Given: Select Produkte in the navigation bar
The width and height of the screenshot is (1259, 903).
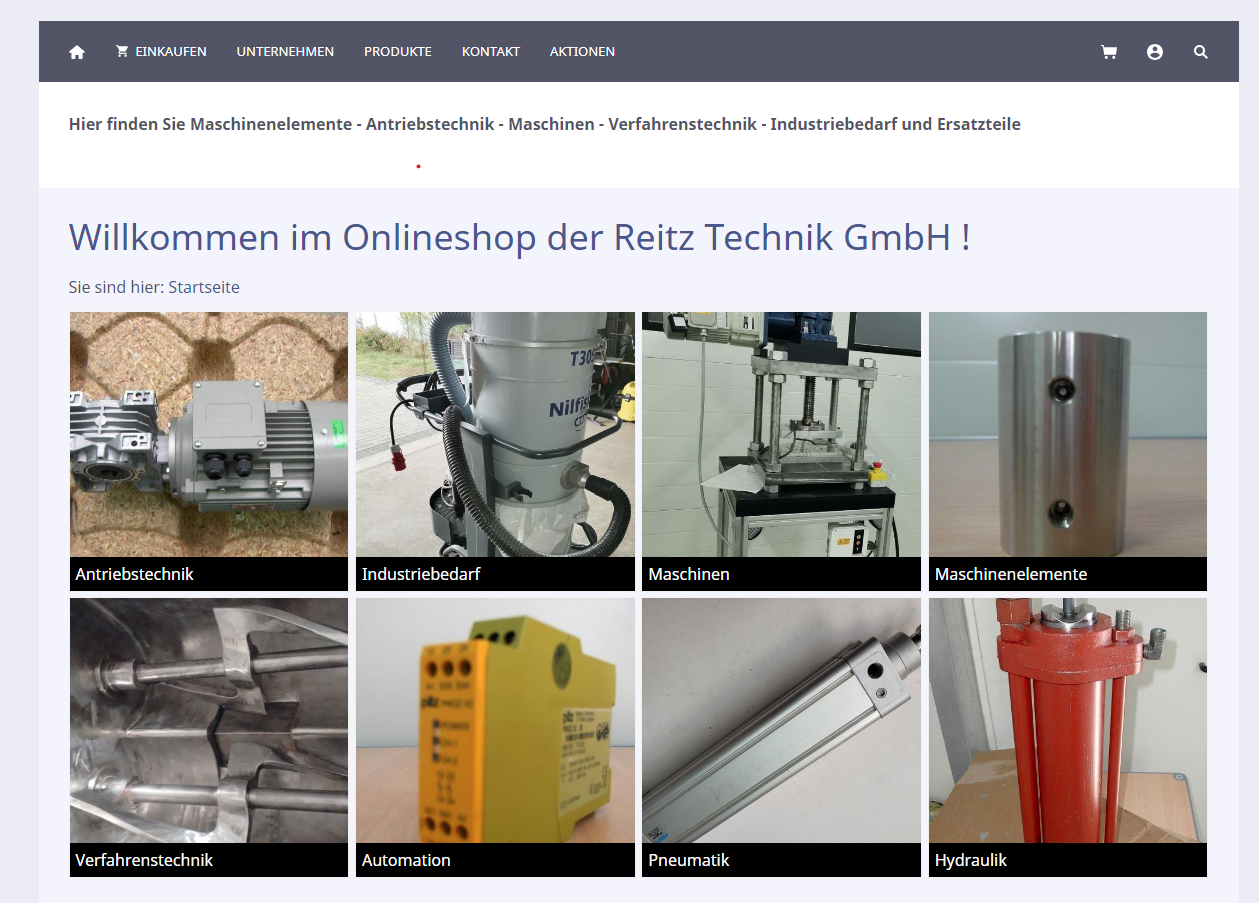Looking at the screenshot, I should [398, 52].
